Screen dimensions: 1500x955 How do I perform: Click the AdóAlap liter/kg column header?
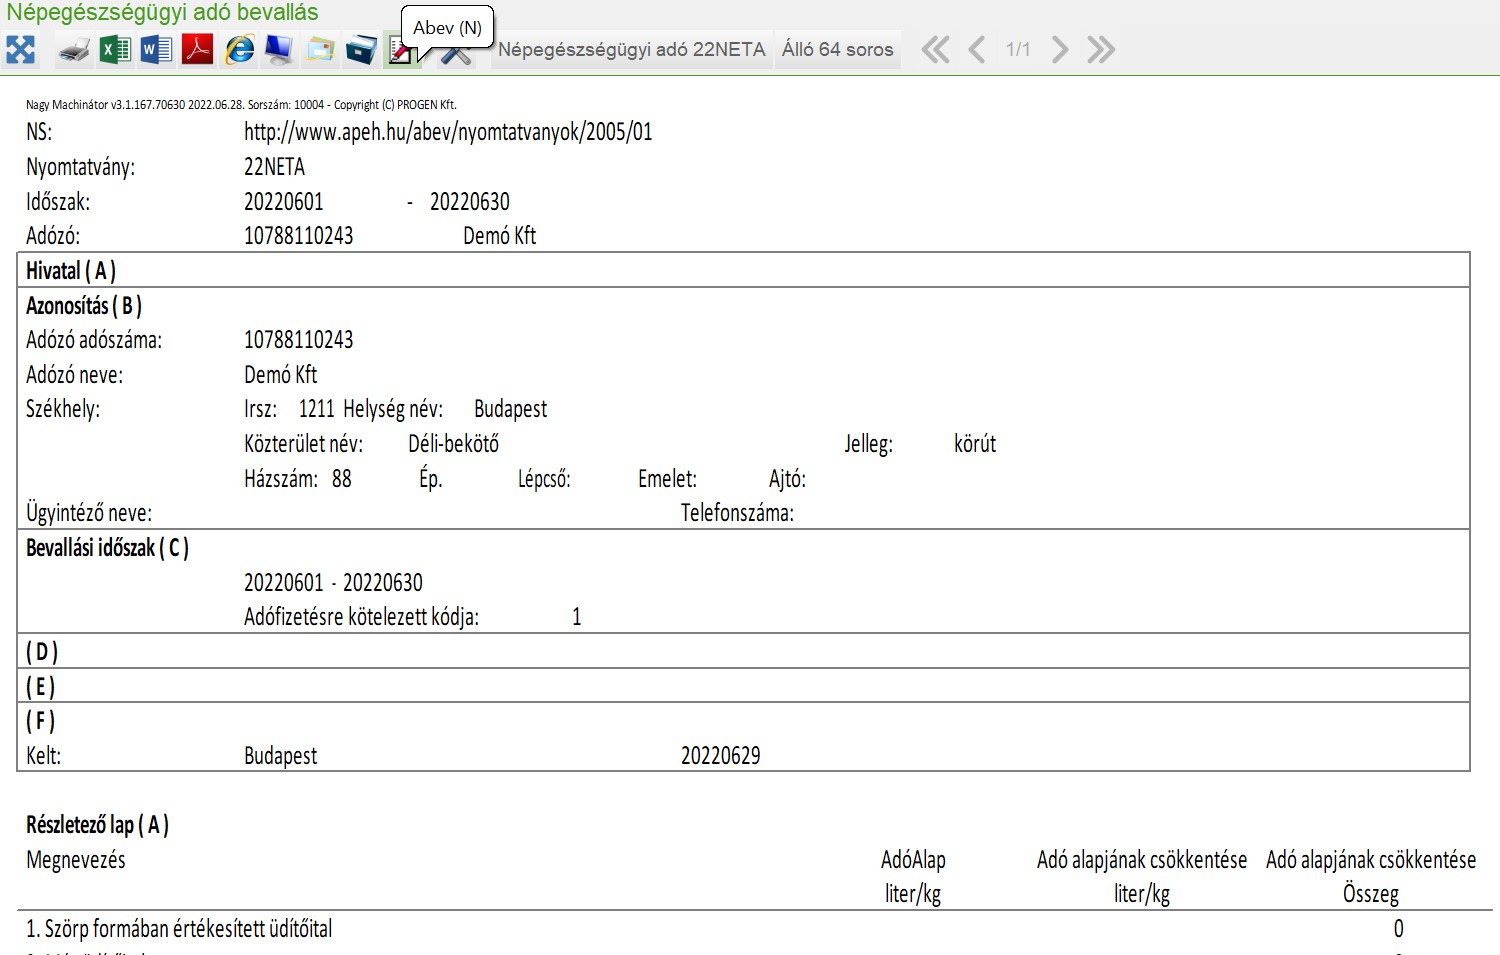(x=913, y=877)
